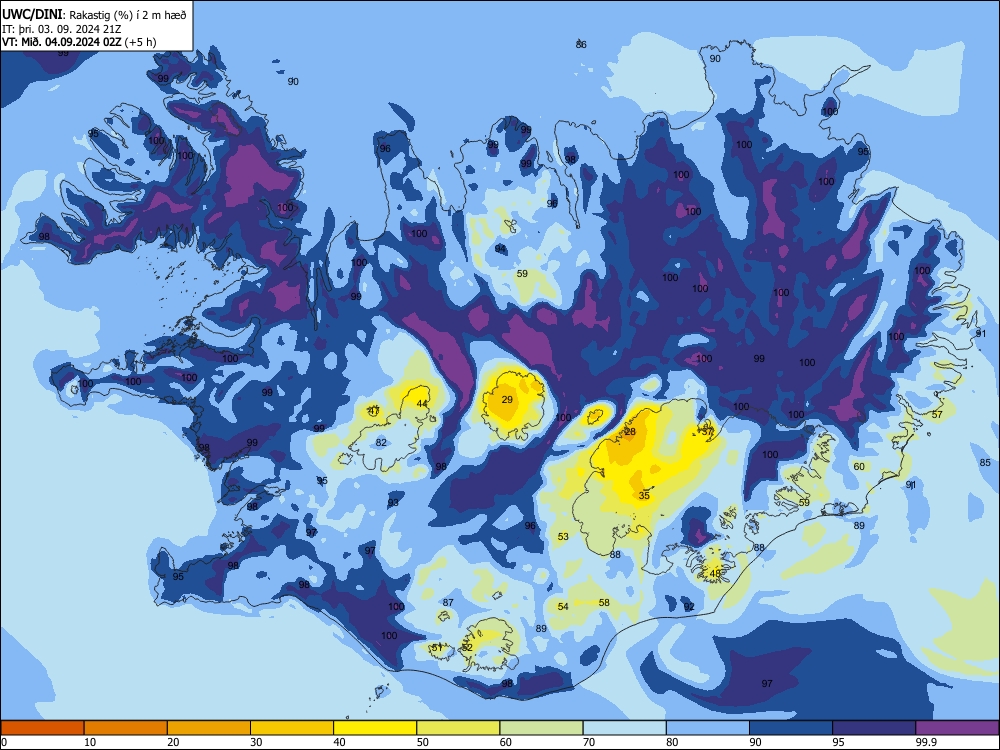The height and width of the screenshot is (750, 1000).
Task: Click the dark orange 0–10 legend swatch
Action: (42, 728)
